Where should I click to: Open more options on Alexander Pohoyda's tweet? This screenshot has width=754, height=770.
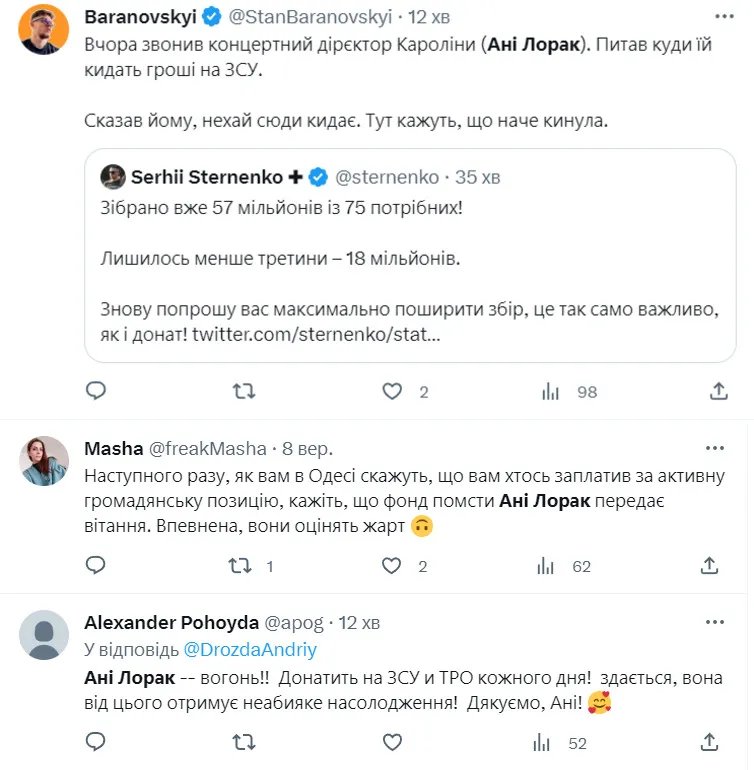coord(714,622)
